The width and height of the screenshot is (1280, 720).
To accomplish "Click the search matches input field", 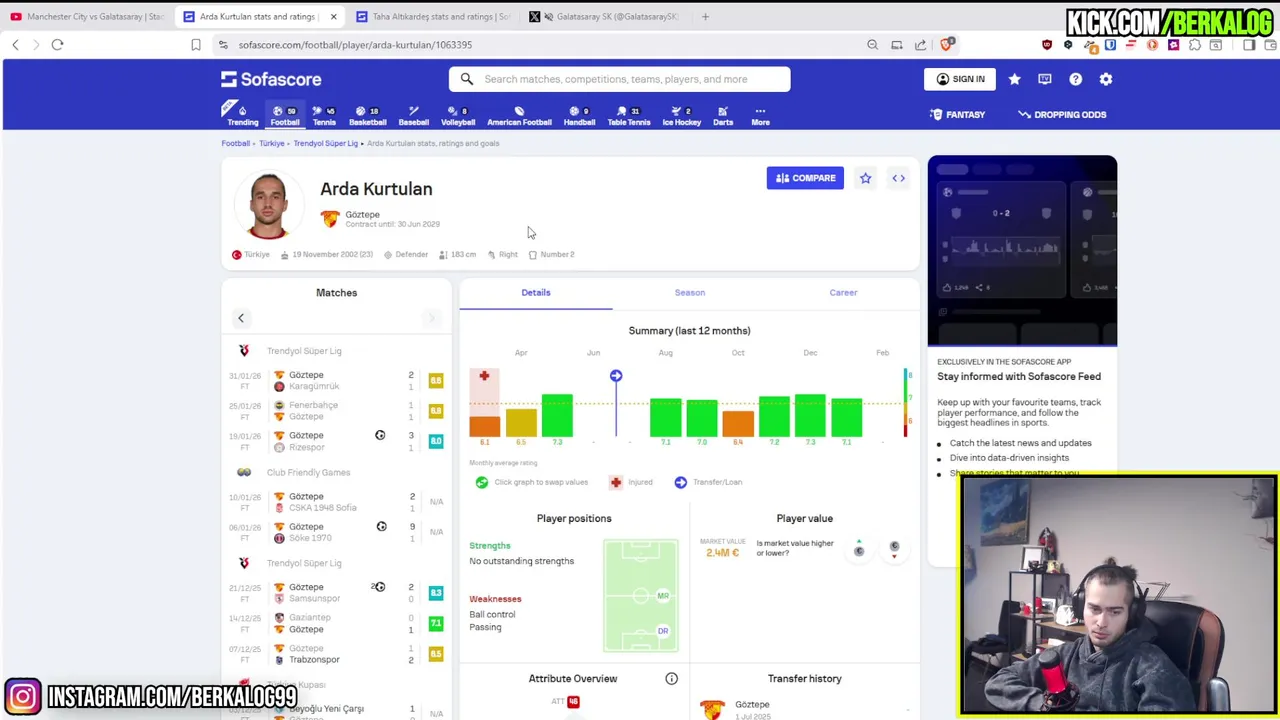I will 619,79.
